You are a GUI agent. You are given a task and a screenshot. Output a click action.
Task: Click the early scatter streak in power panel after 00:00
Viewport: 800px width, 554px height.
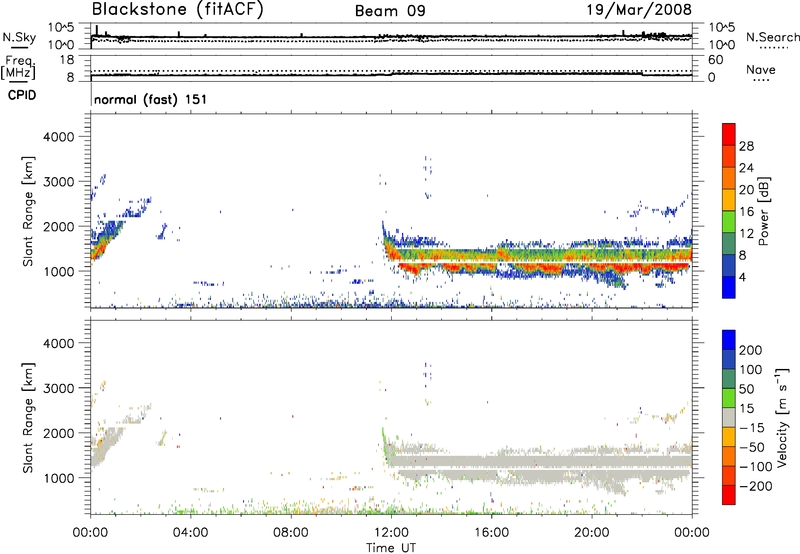(x=105, y=241)
